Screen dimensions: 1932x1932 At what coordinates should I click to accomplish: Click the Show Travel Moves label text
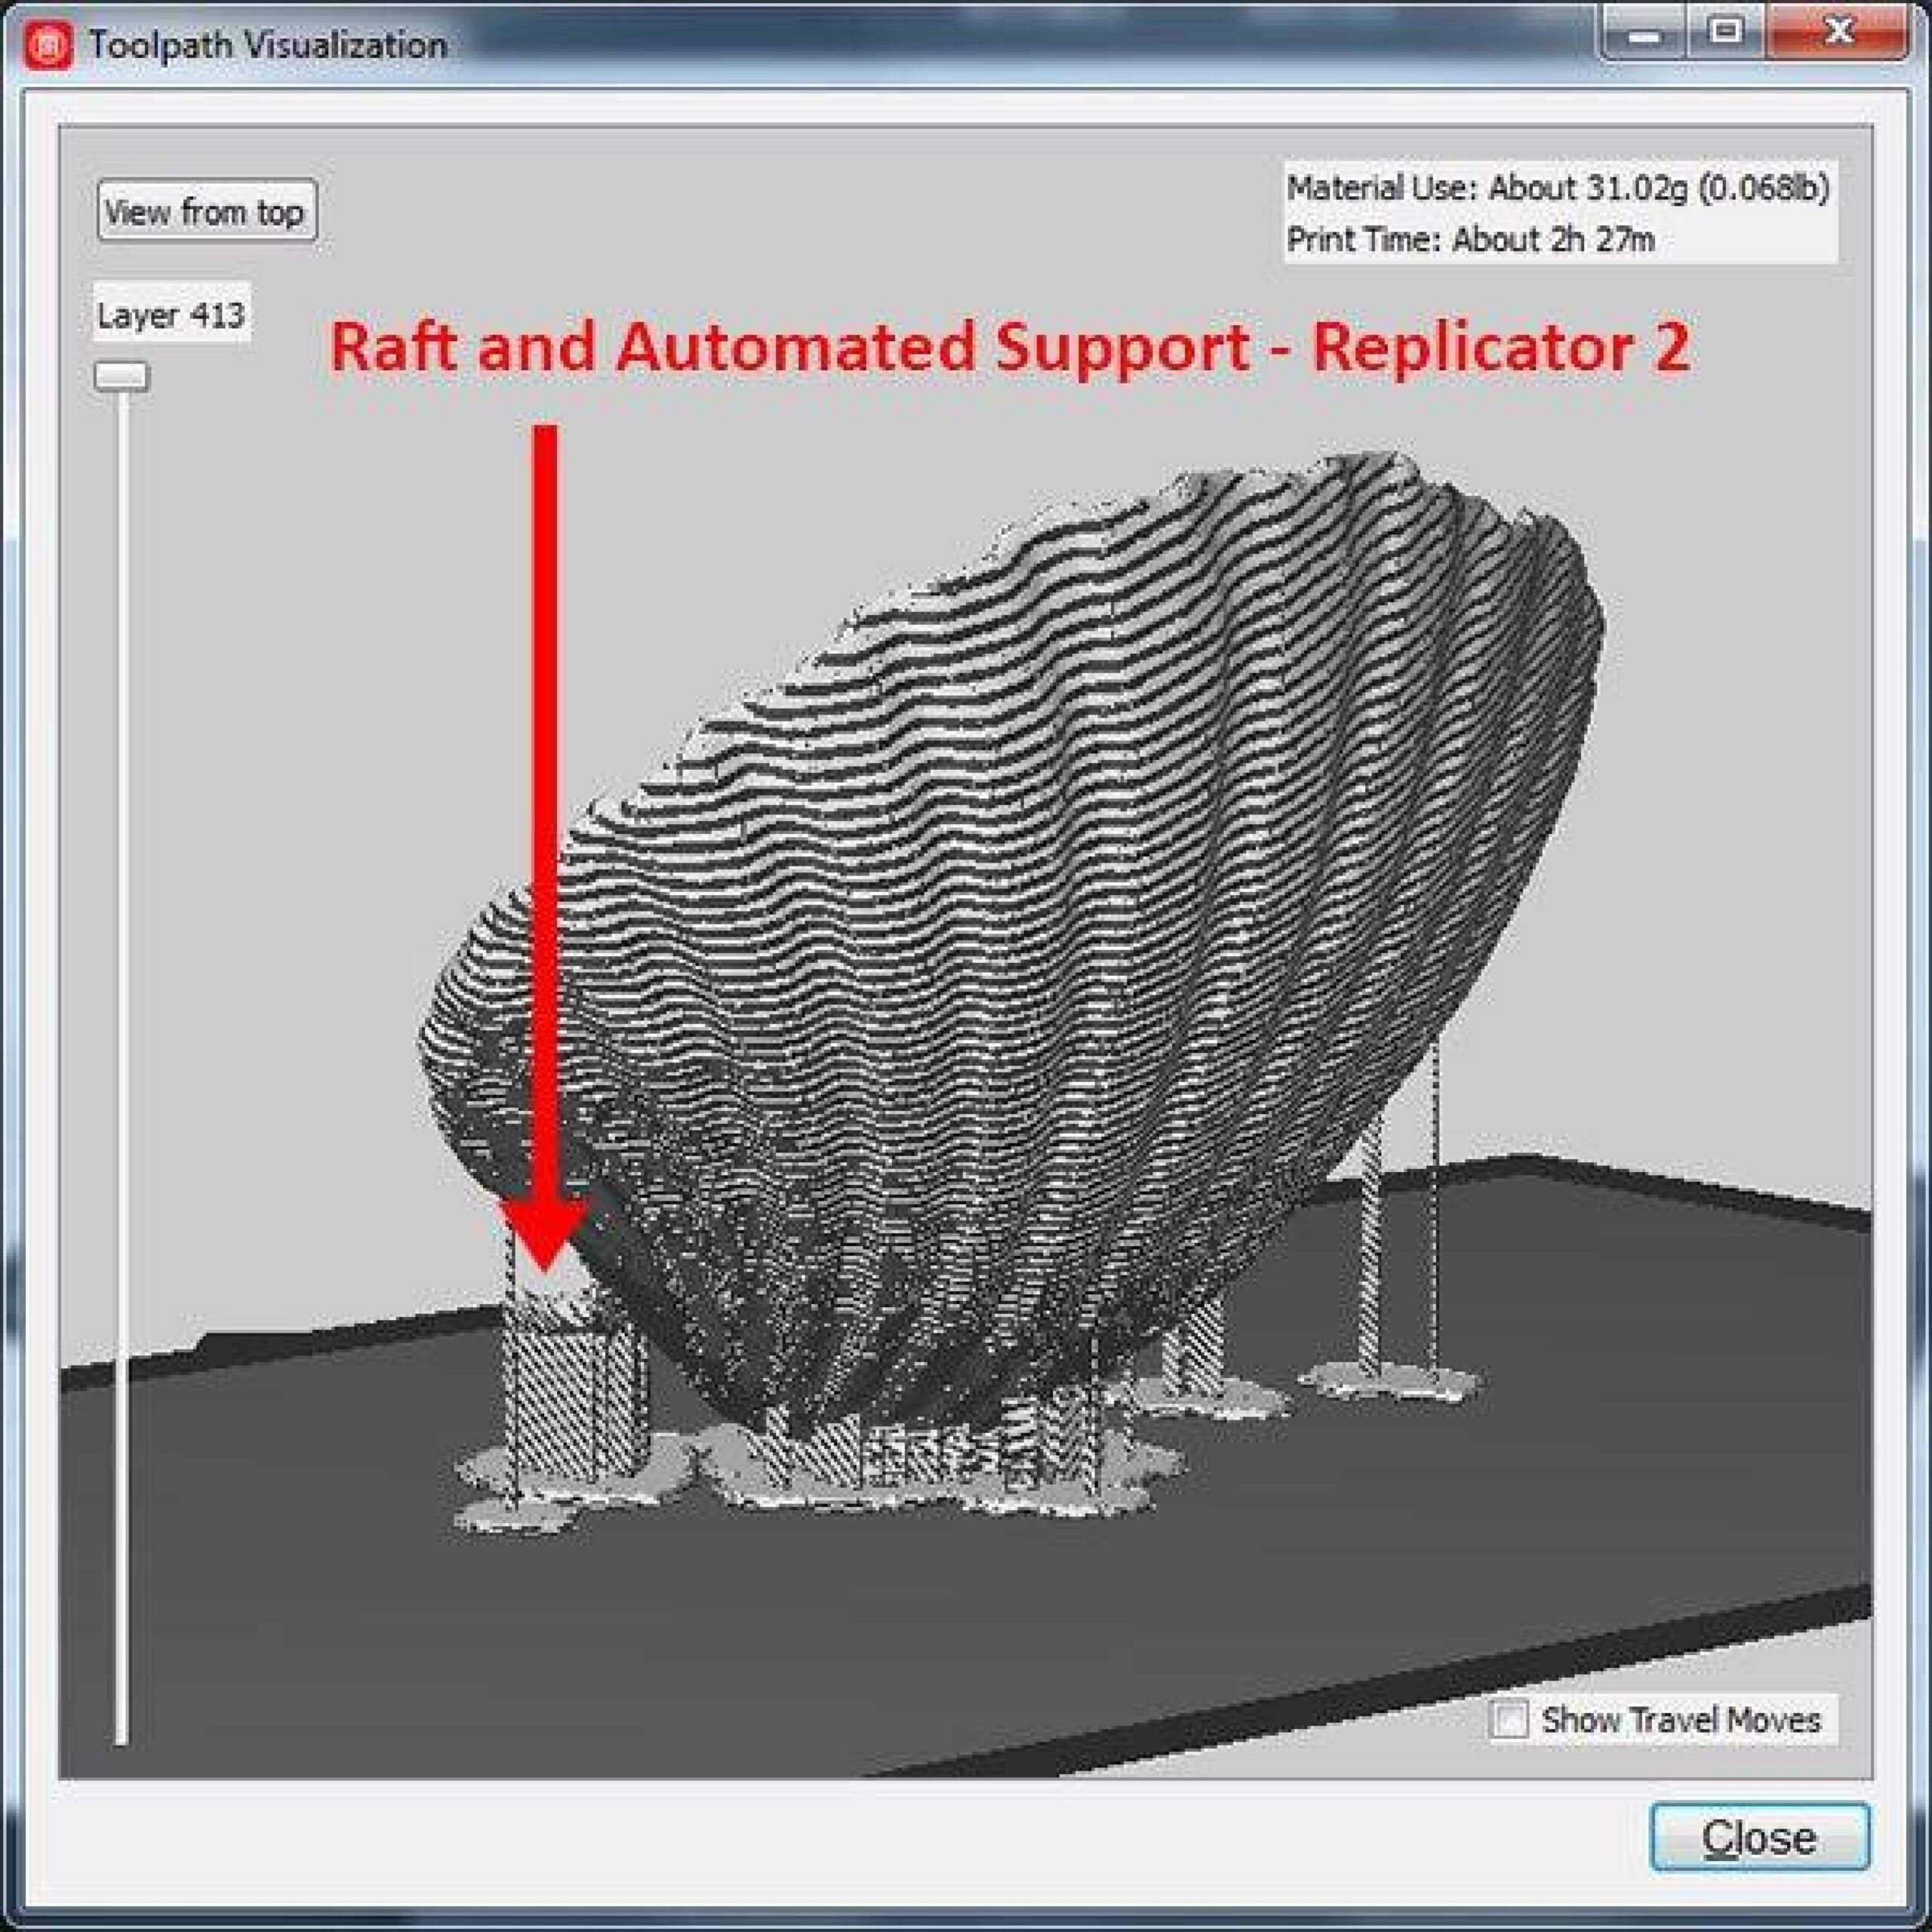click(x=1681, y=1720)
